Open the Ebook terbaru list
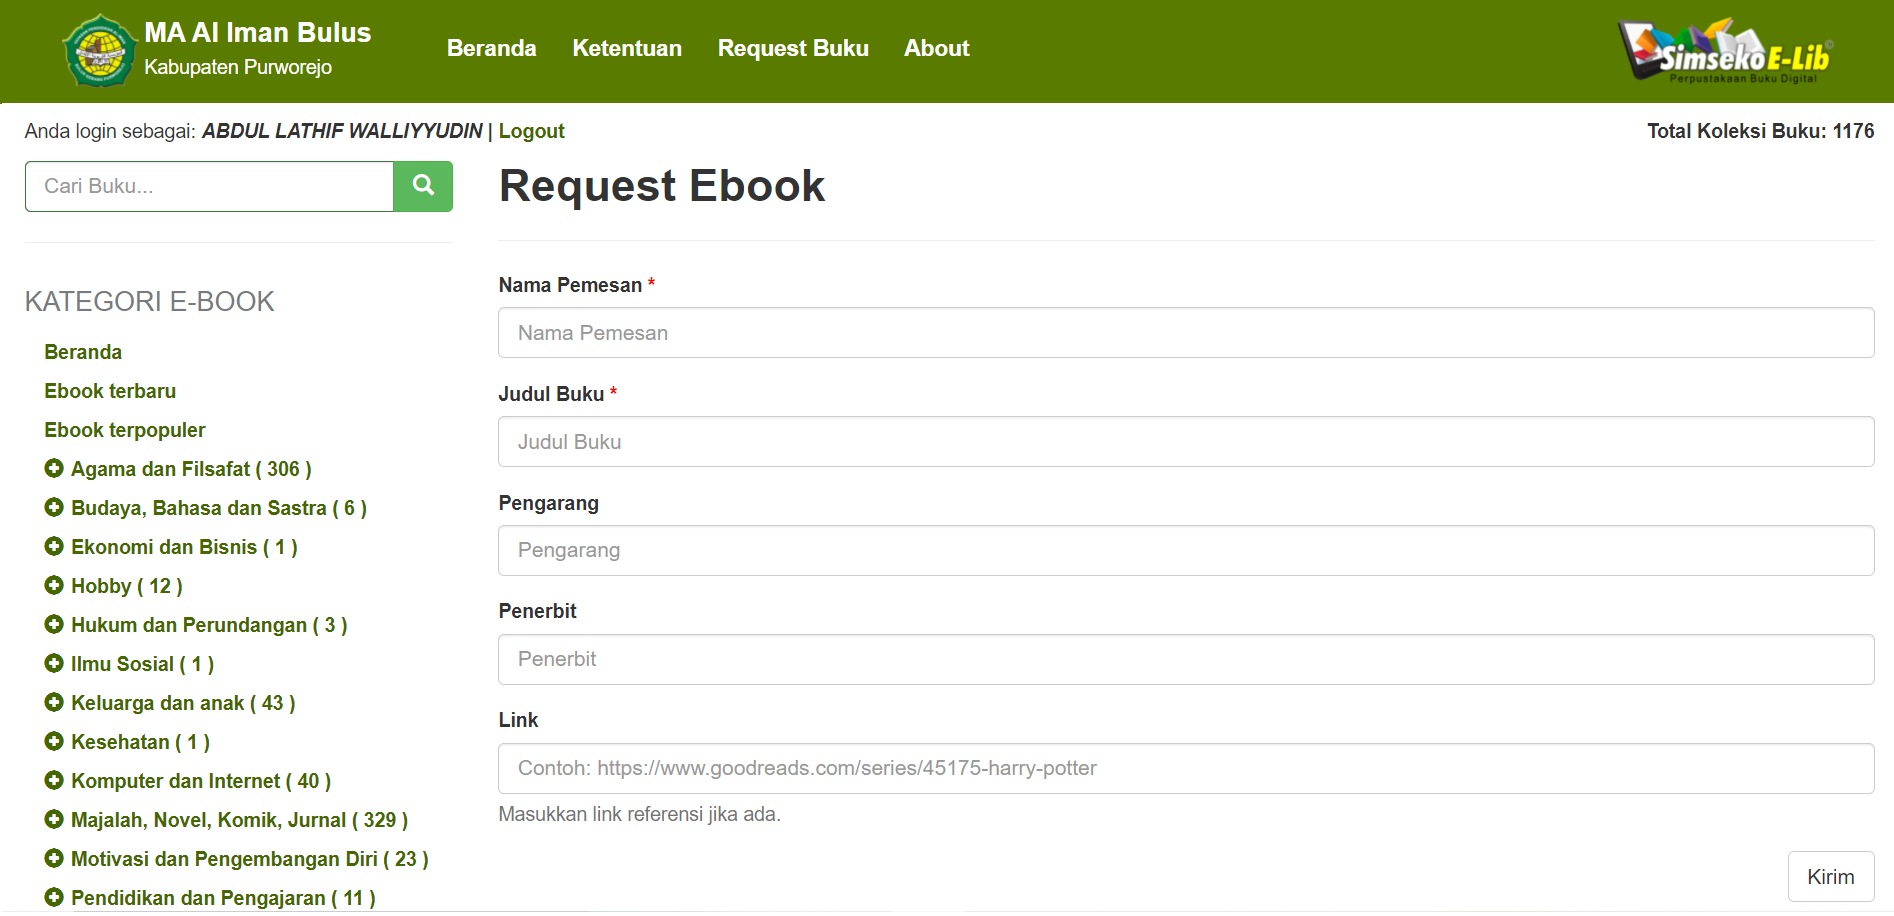The image size is (1894, 916). 110,390
